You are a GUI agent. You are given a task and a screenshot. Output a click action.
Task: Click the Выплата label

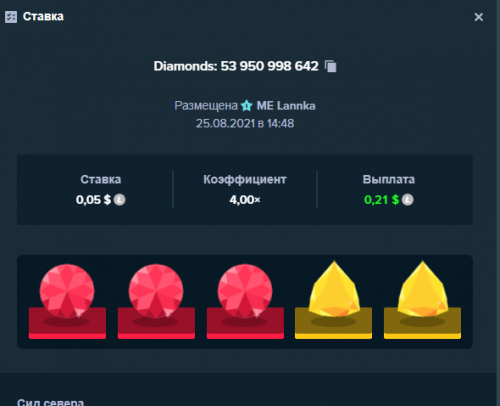point(389,179)
